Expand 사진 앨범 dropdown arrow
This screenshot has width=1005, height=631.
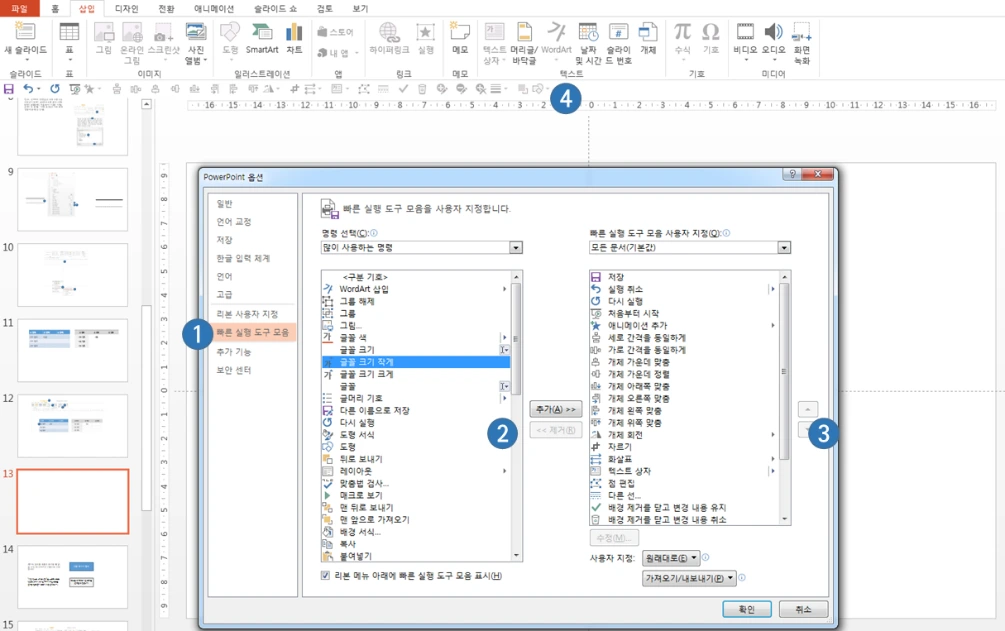pyautogui.click(x=205, y=60)
